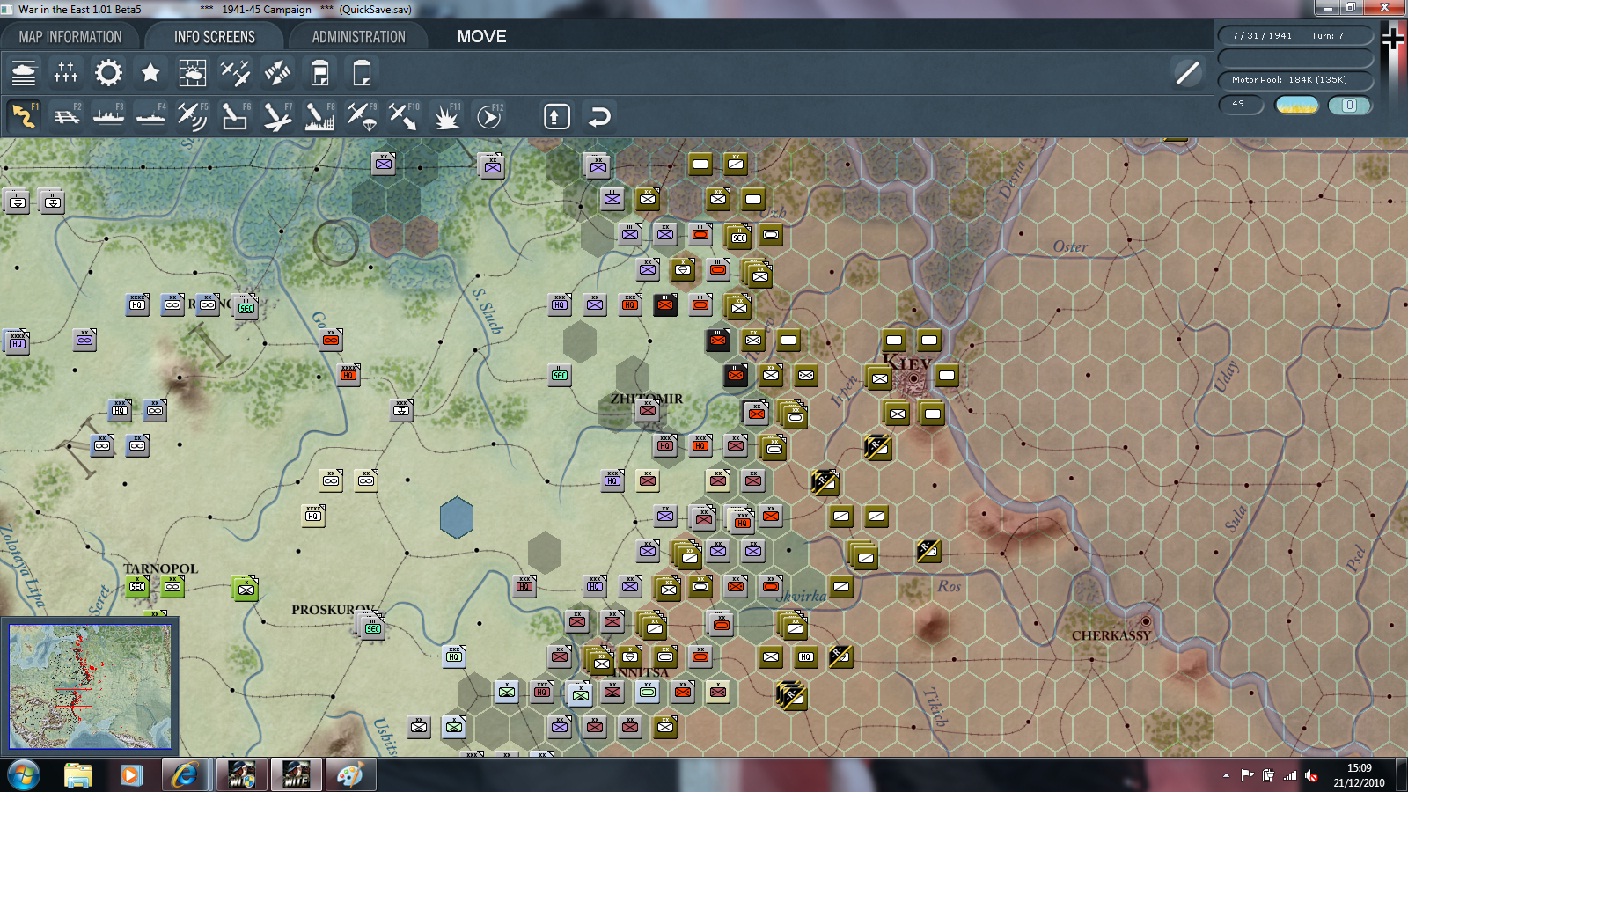Click the ground weather wheat indicator
1600x900 pixels.
click(1297, 105)
